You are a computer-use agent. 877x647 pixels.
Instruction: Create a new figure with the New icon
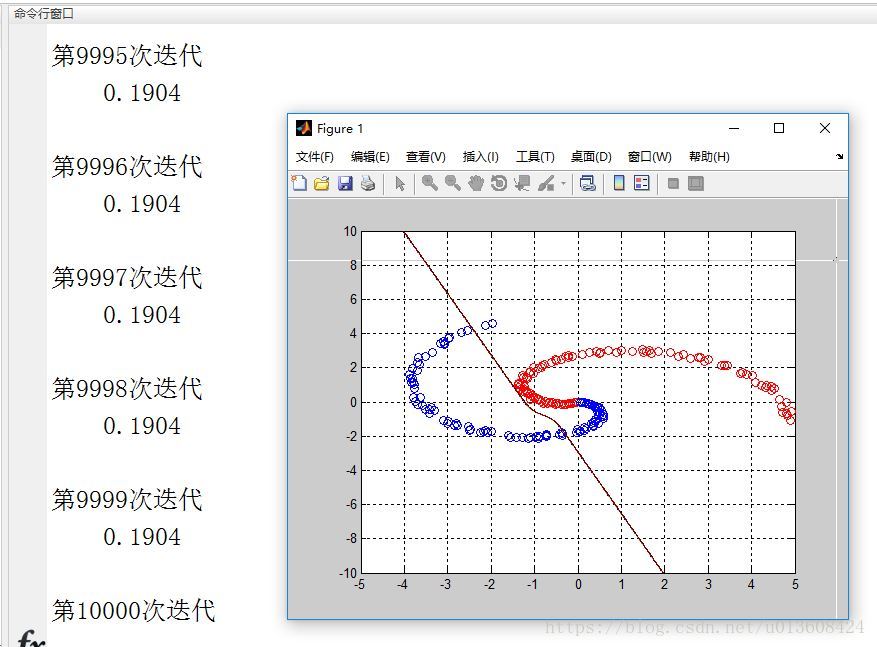click(300, 183)
